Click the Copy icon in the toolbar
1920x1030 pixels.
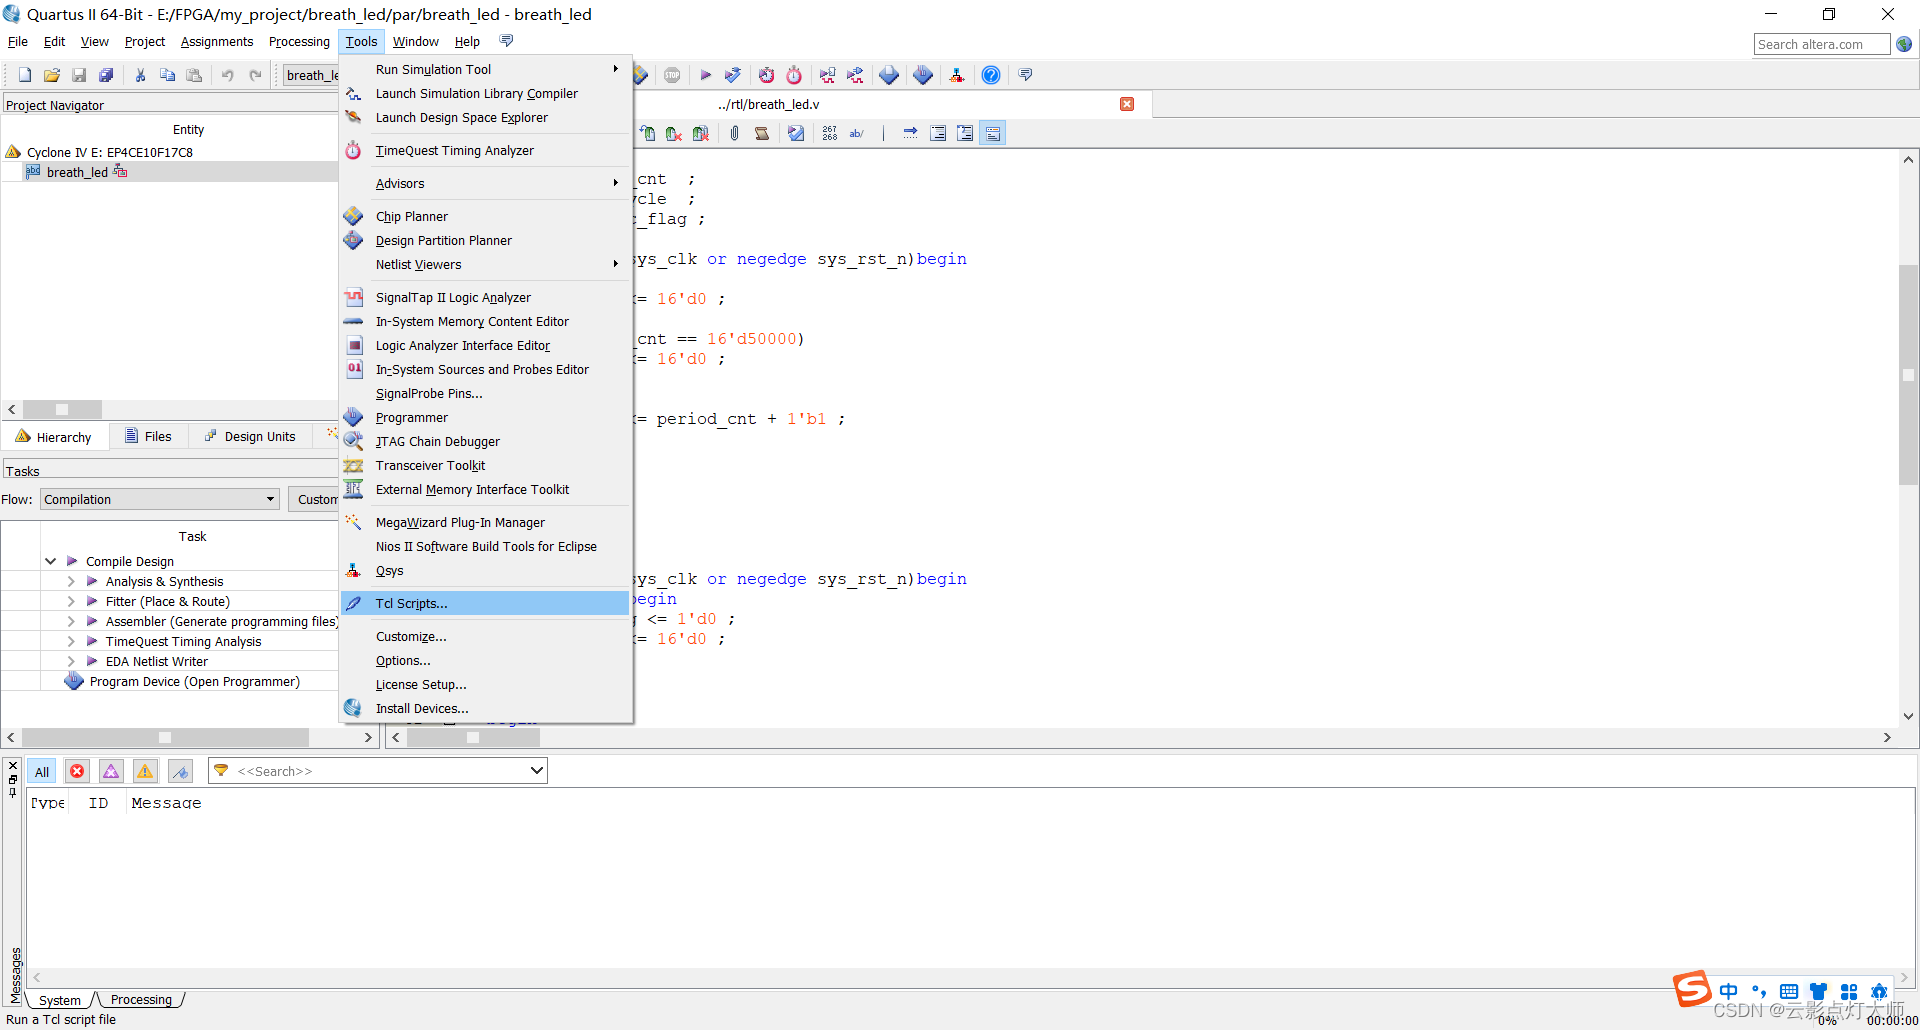tap(167, 75)
